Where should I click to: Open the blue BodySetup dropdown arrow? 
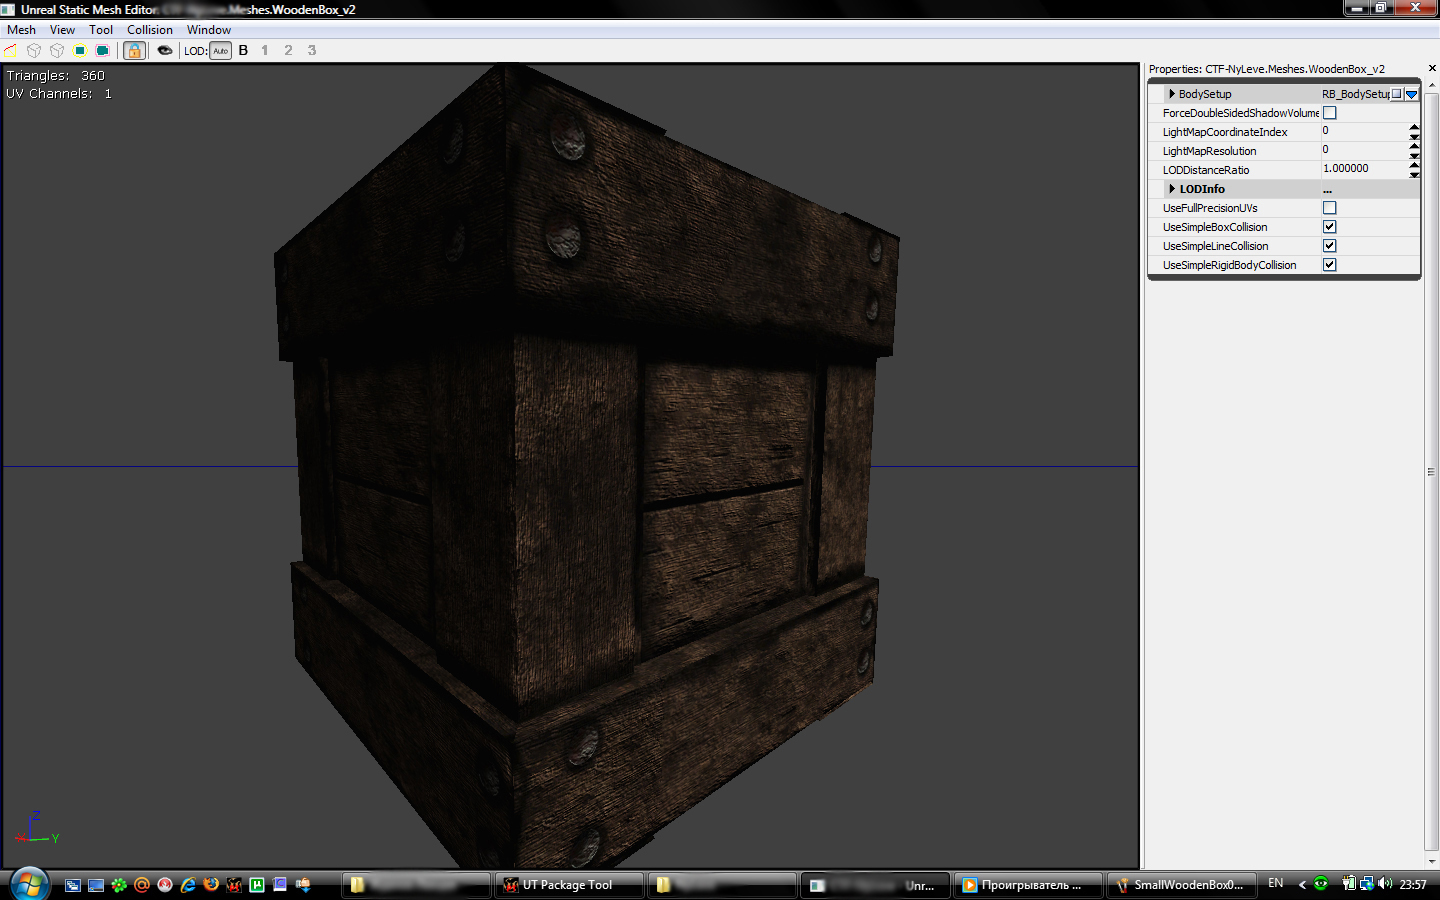click(x=1411, y=94)
